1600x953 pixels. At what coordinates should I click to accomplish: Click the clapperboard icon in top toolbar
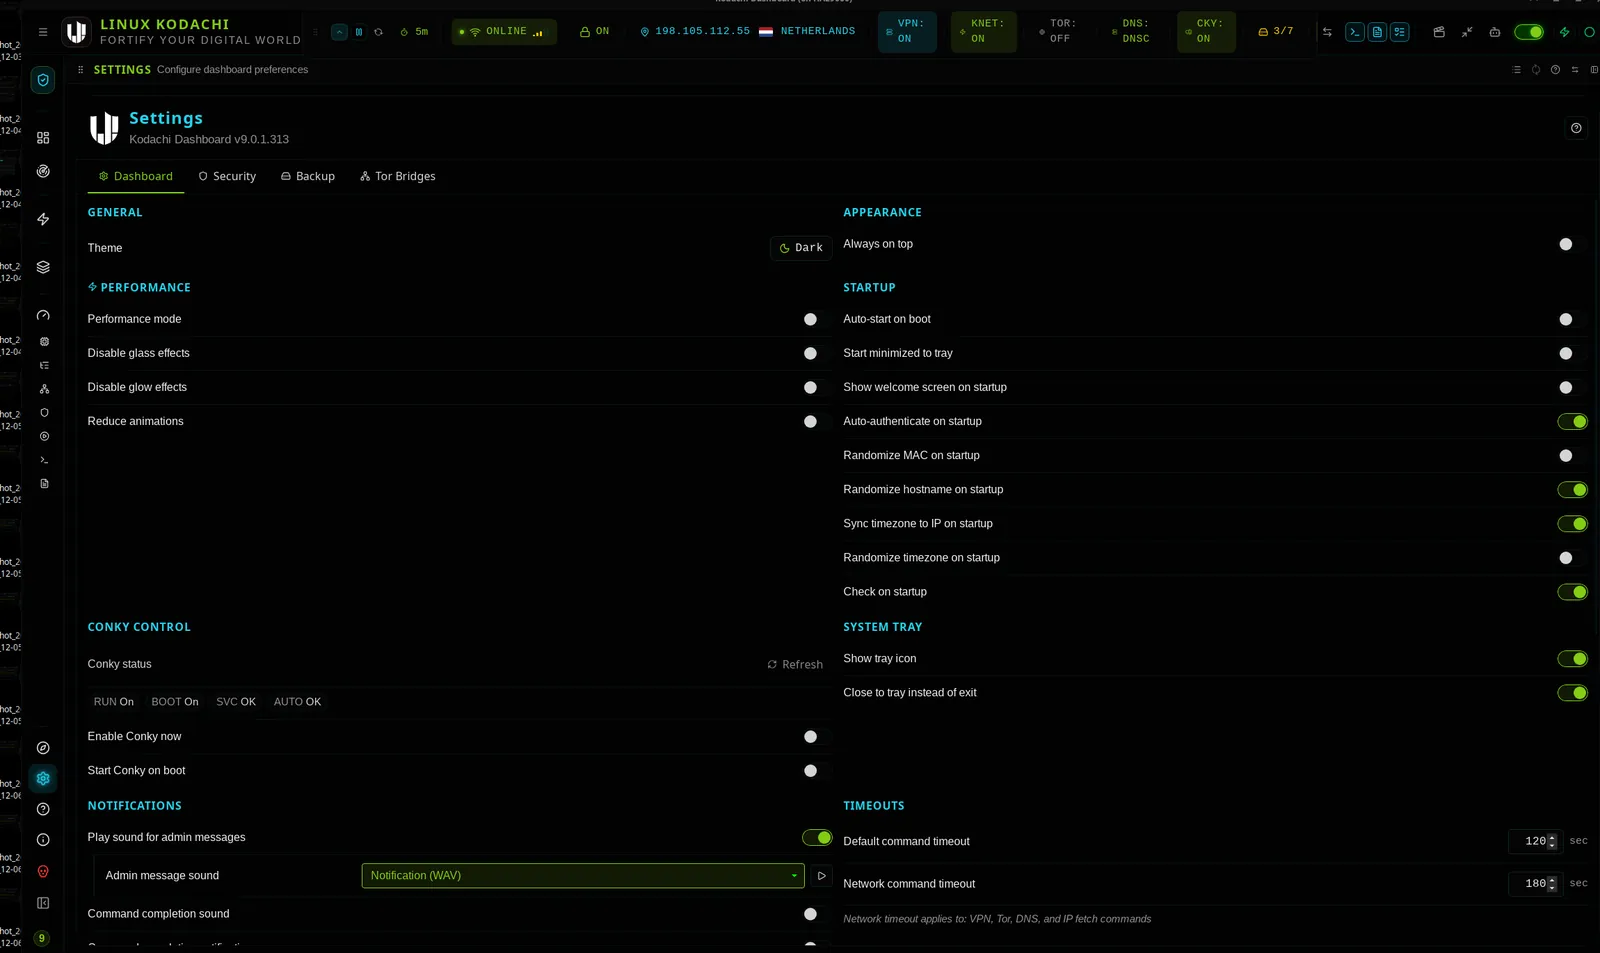[1439, 32]
